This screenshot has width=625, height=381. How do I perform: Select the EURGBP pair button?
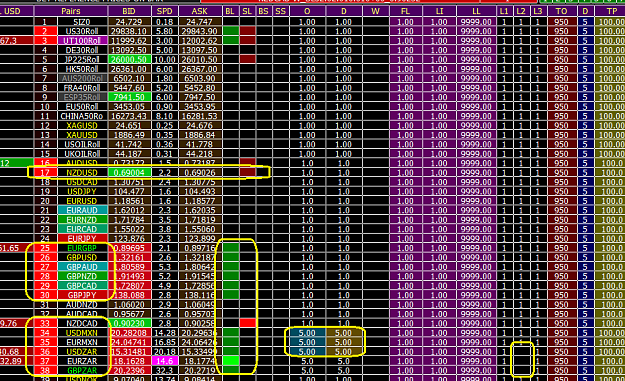pyautogui.click(x=82, y=248)
